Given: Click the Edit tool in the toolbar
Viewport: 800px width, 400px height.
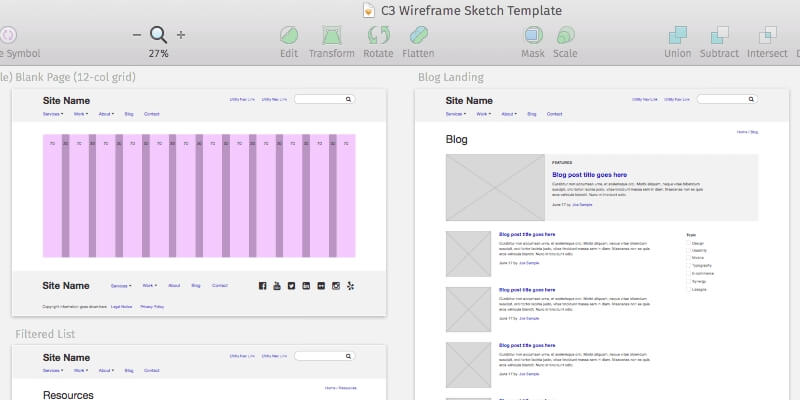Looking at the screenshot, I should pyautogui.click(x=289, y=36).
